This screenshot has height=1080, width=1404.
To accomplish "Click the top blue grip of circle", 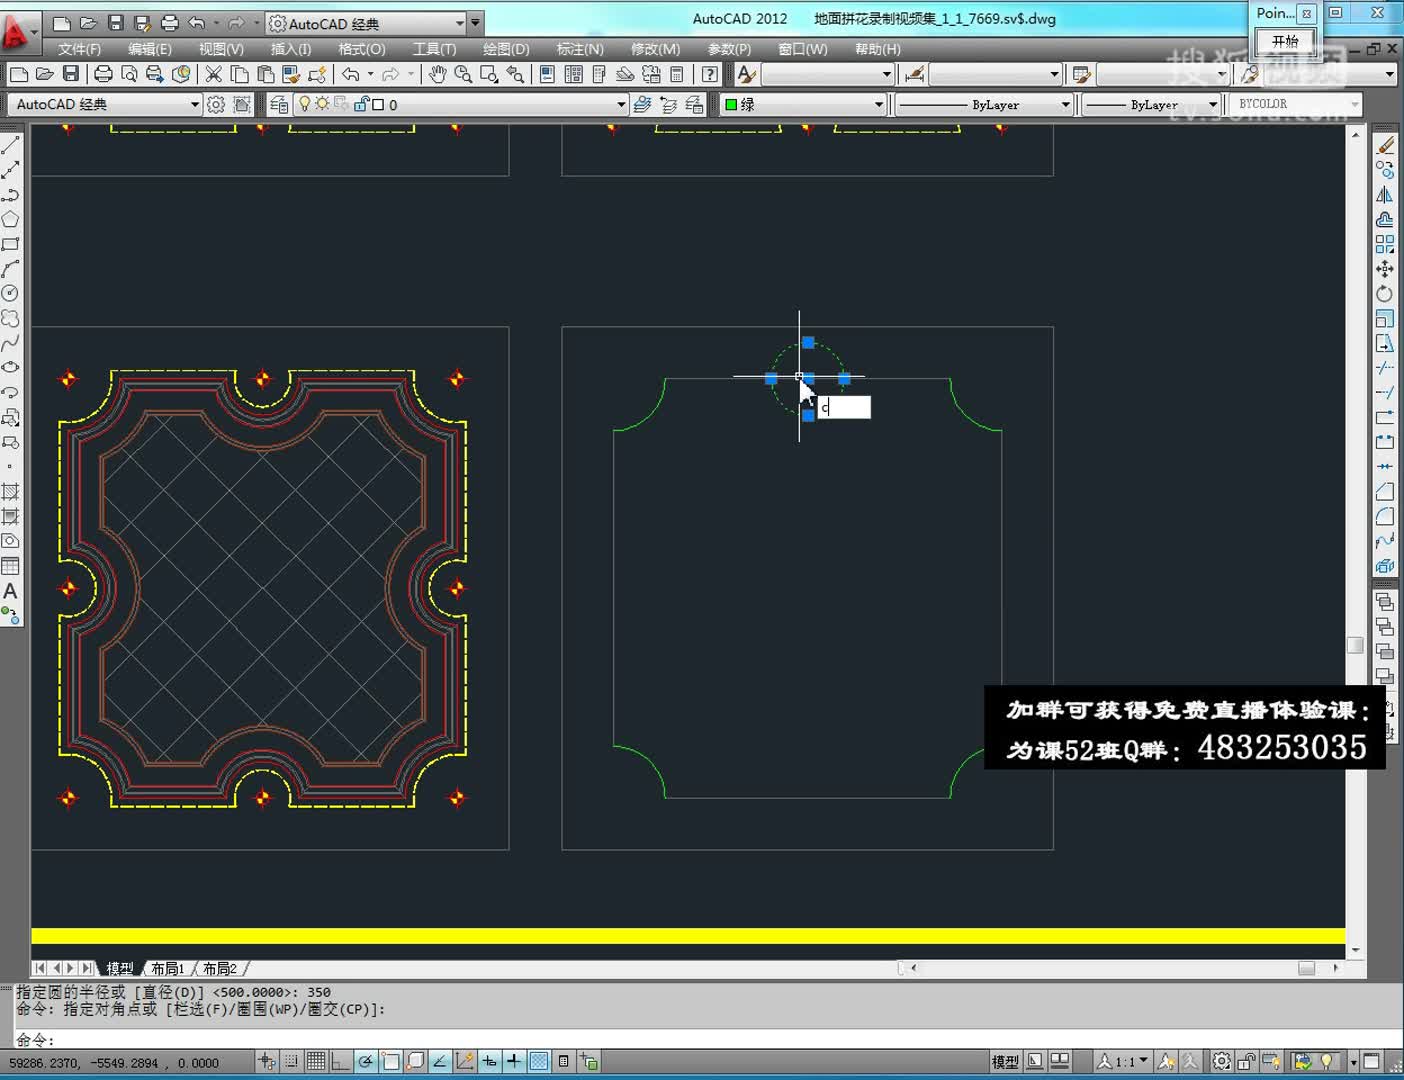I will coord(808,342).
